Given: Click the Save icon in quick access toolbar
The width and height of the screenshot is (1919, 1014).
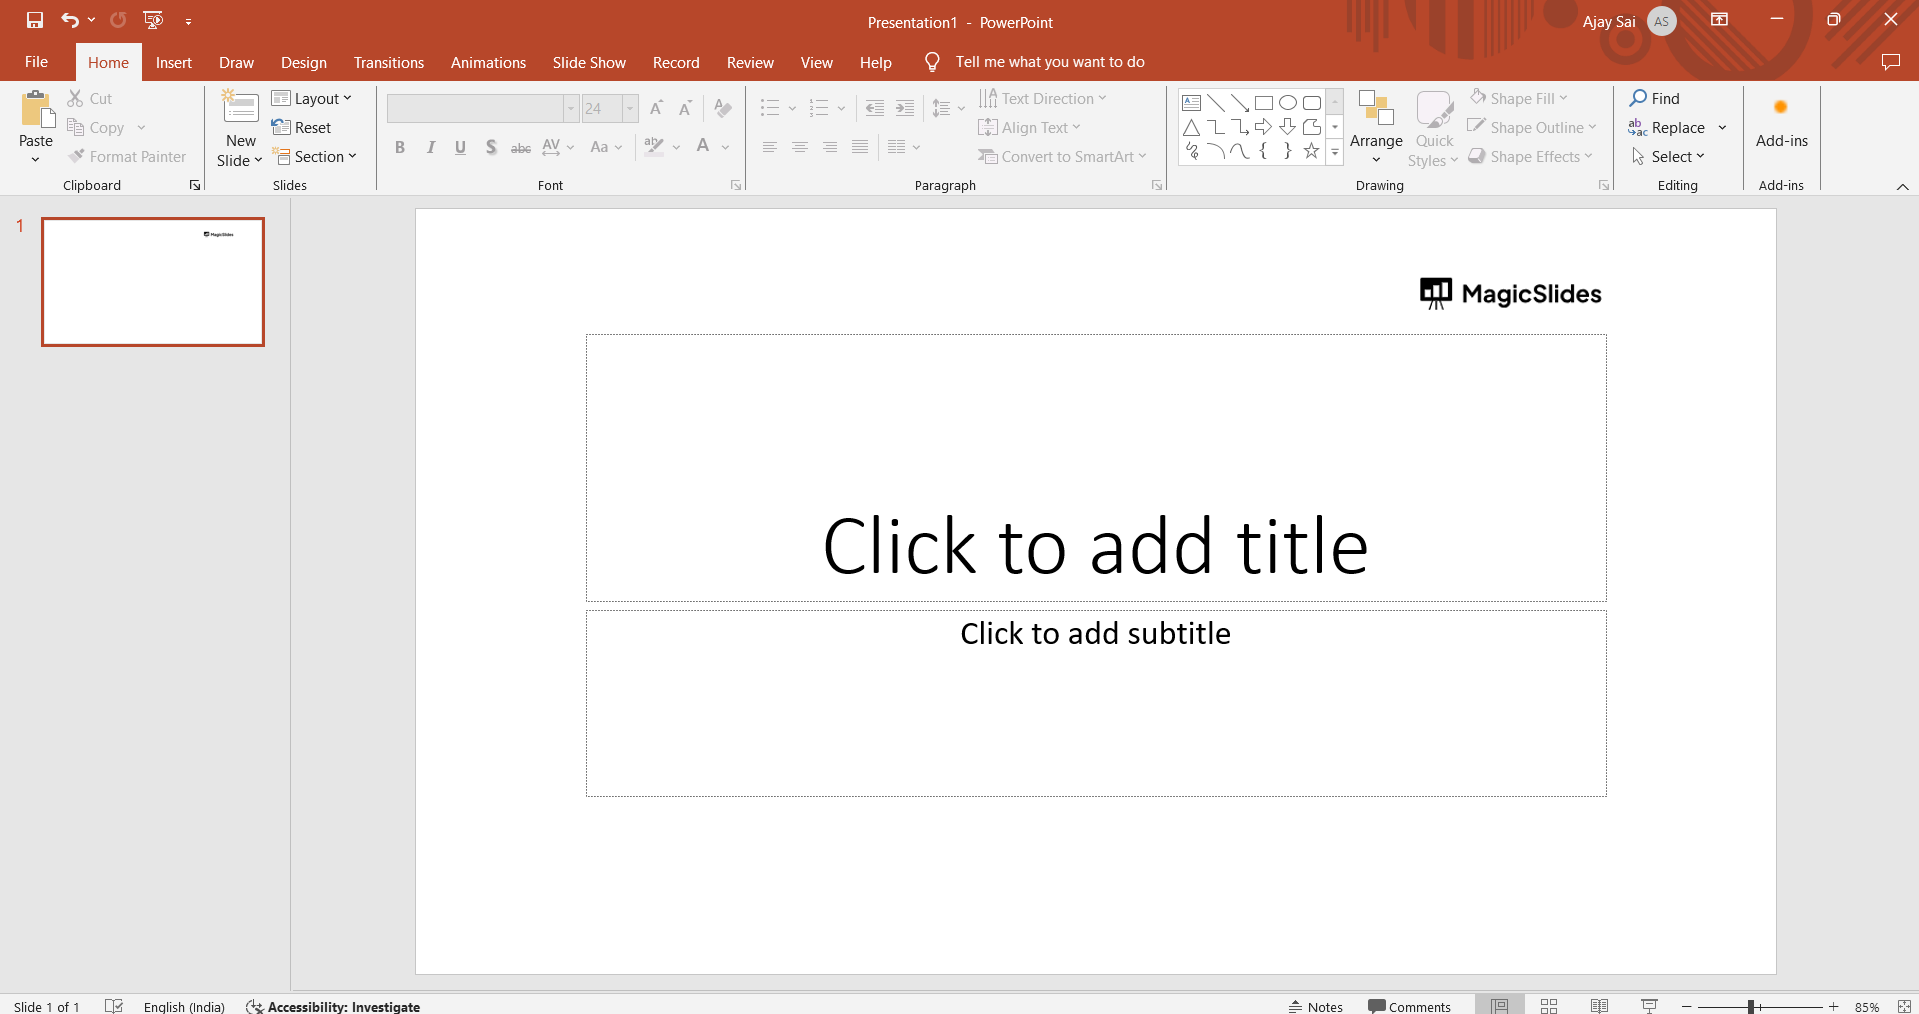Looking at the screenshot, I should click(x=35, y=20).
